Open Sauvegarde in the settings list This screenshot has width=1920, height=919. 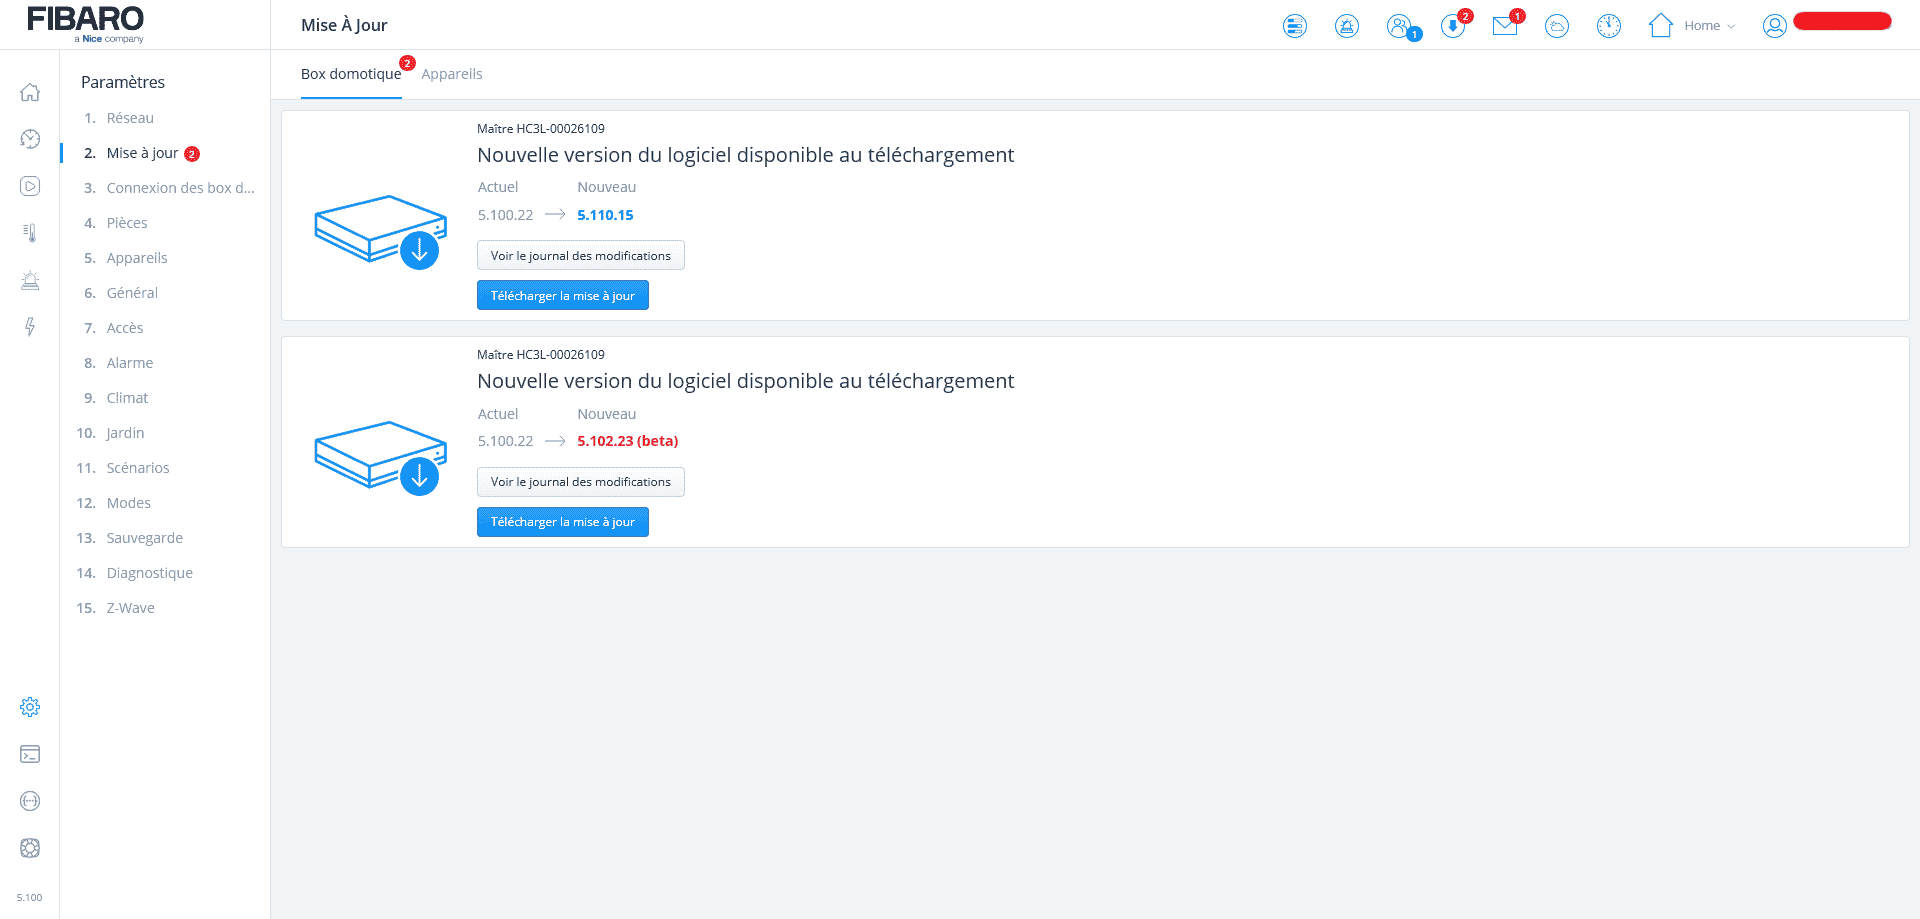click(145, 538)
